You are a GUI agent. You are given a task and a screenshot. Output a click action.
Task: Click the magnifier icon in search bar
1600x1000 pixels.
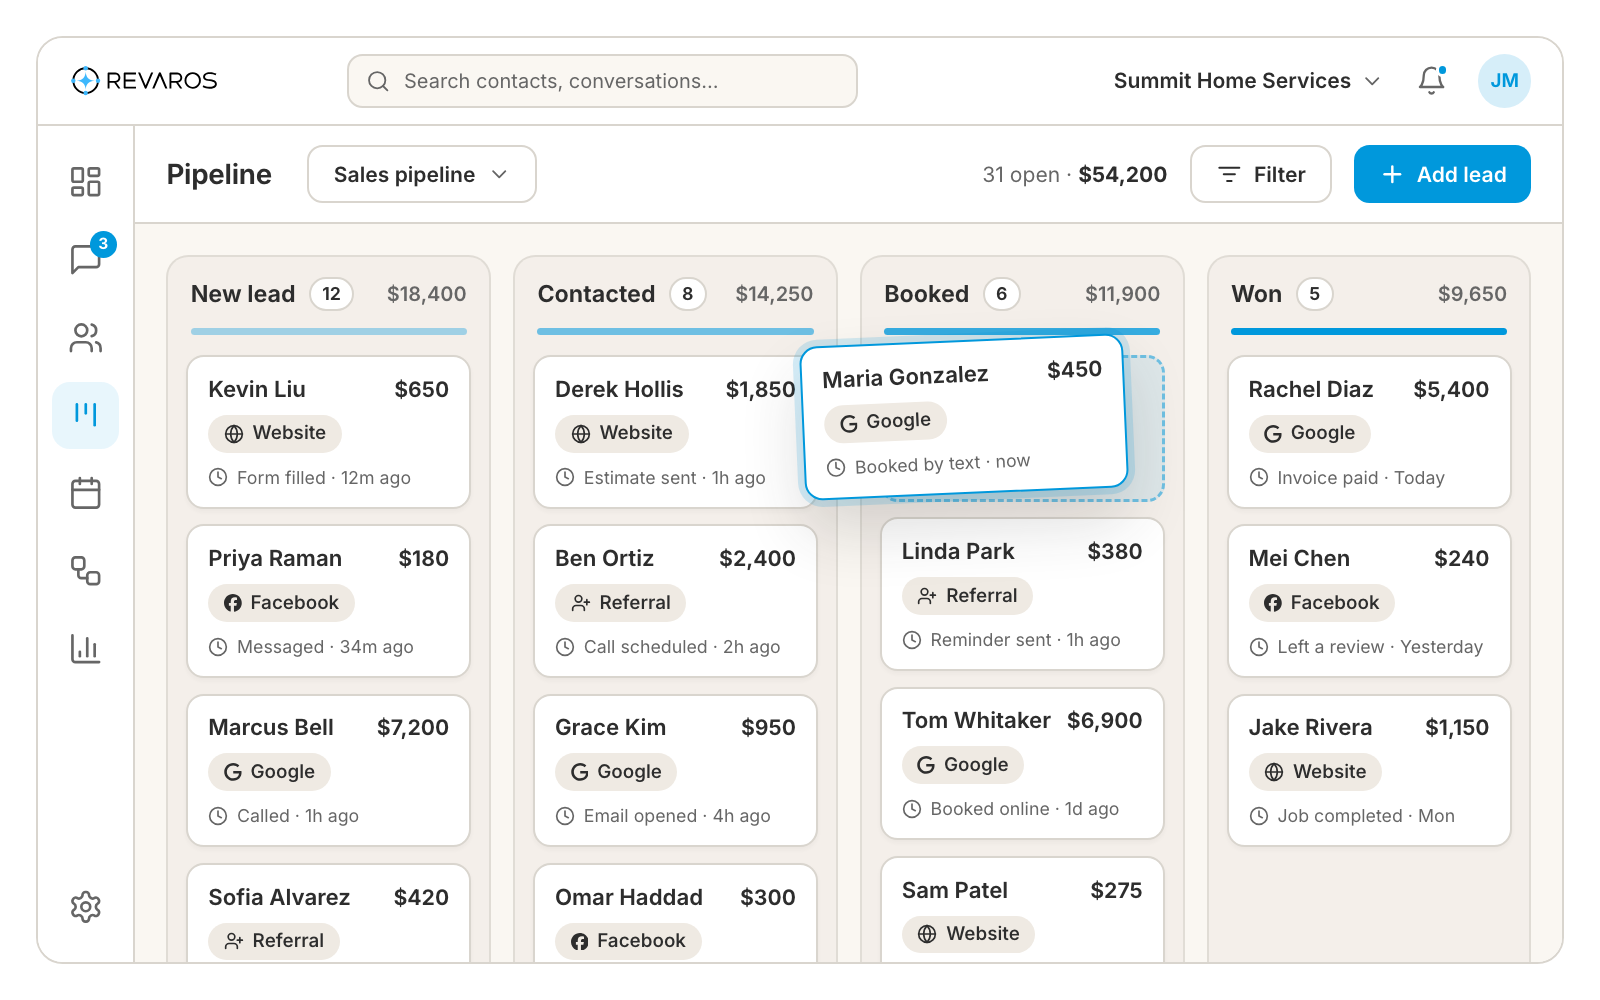[378, 82]
